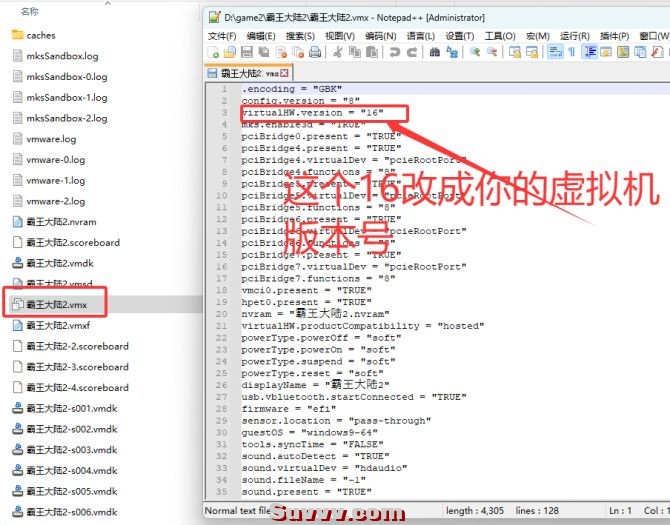Click the Undo arrow icon

394,52
